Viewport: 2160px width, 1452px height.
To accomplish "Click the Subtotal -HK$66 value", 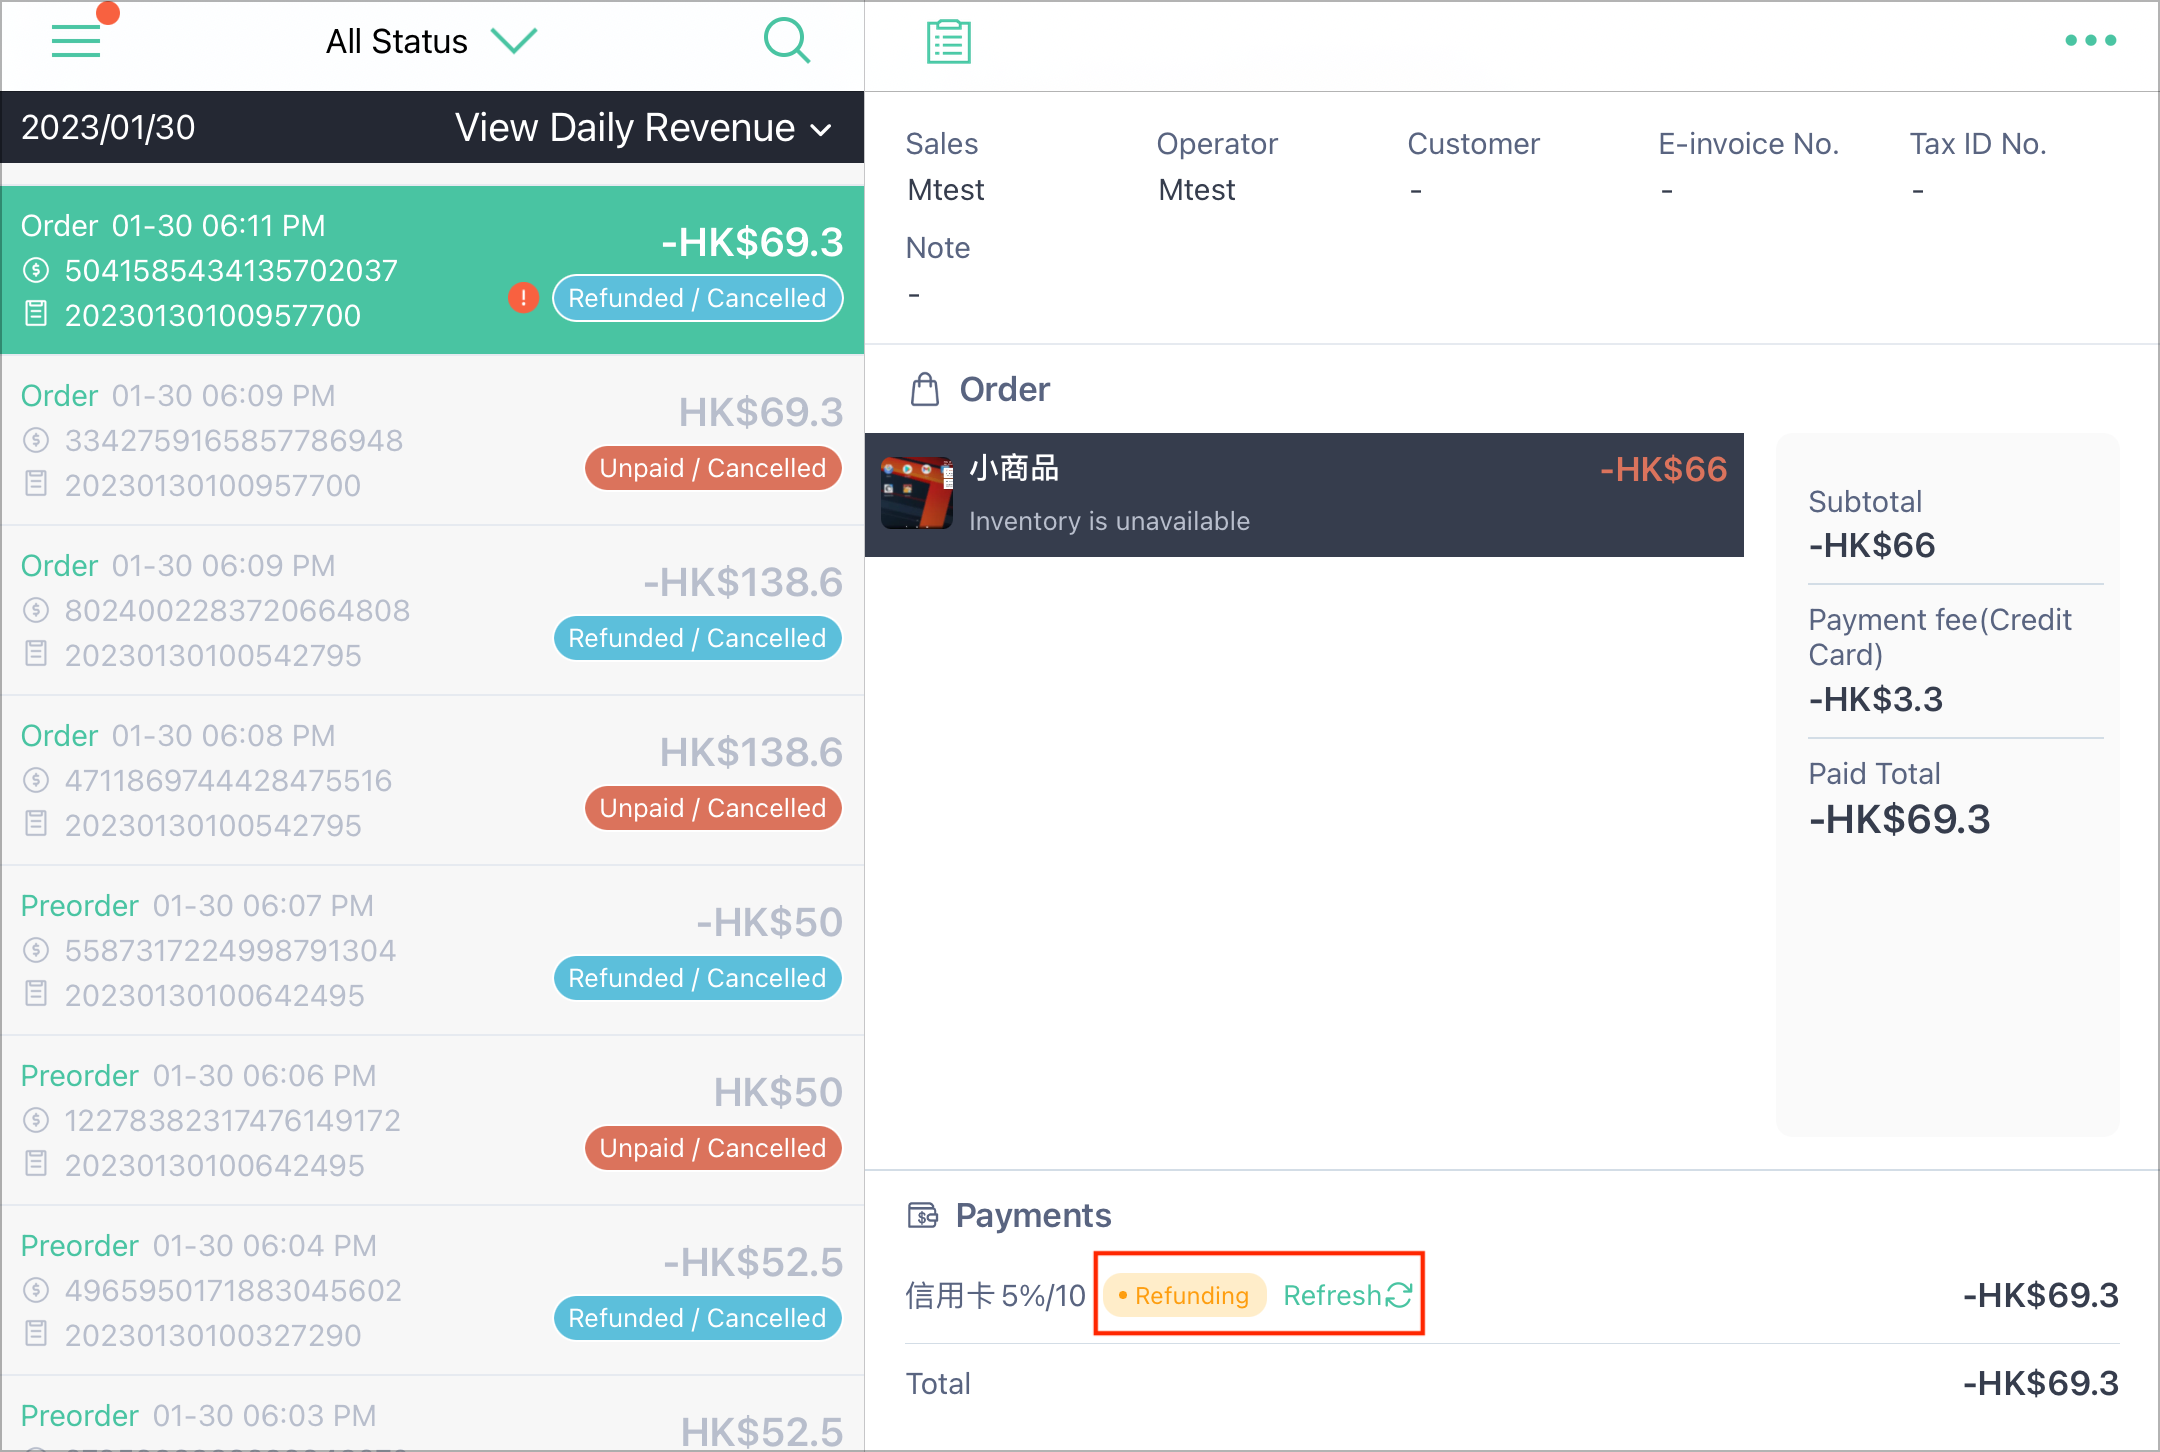I will coord(1872,546).
